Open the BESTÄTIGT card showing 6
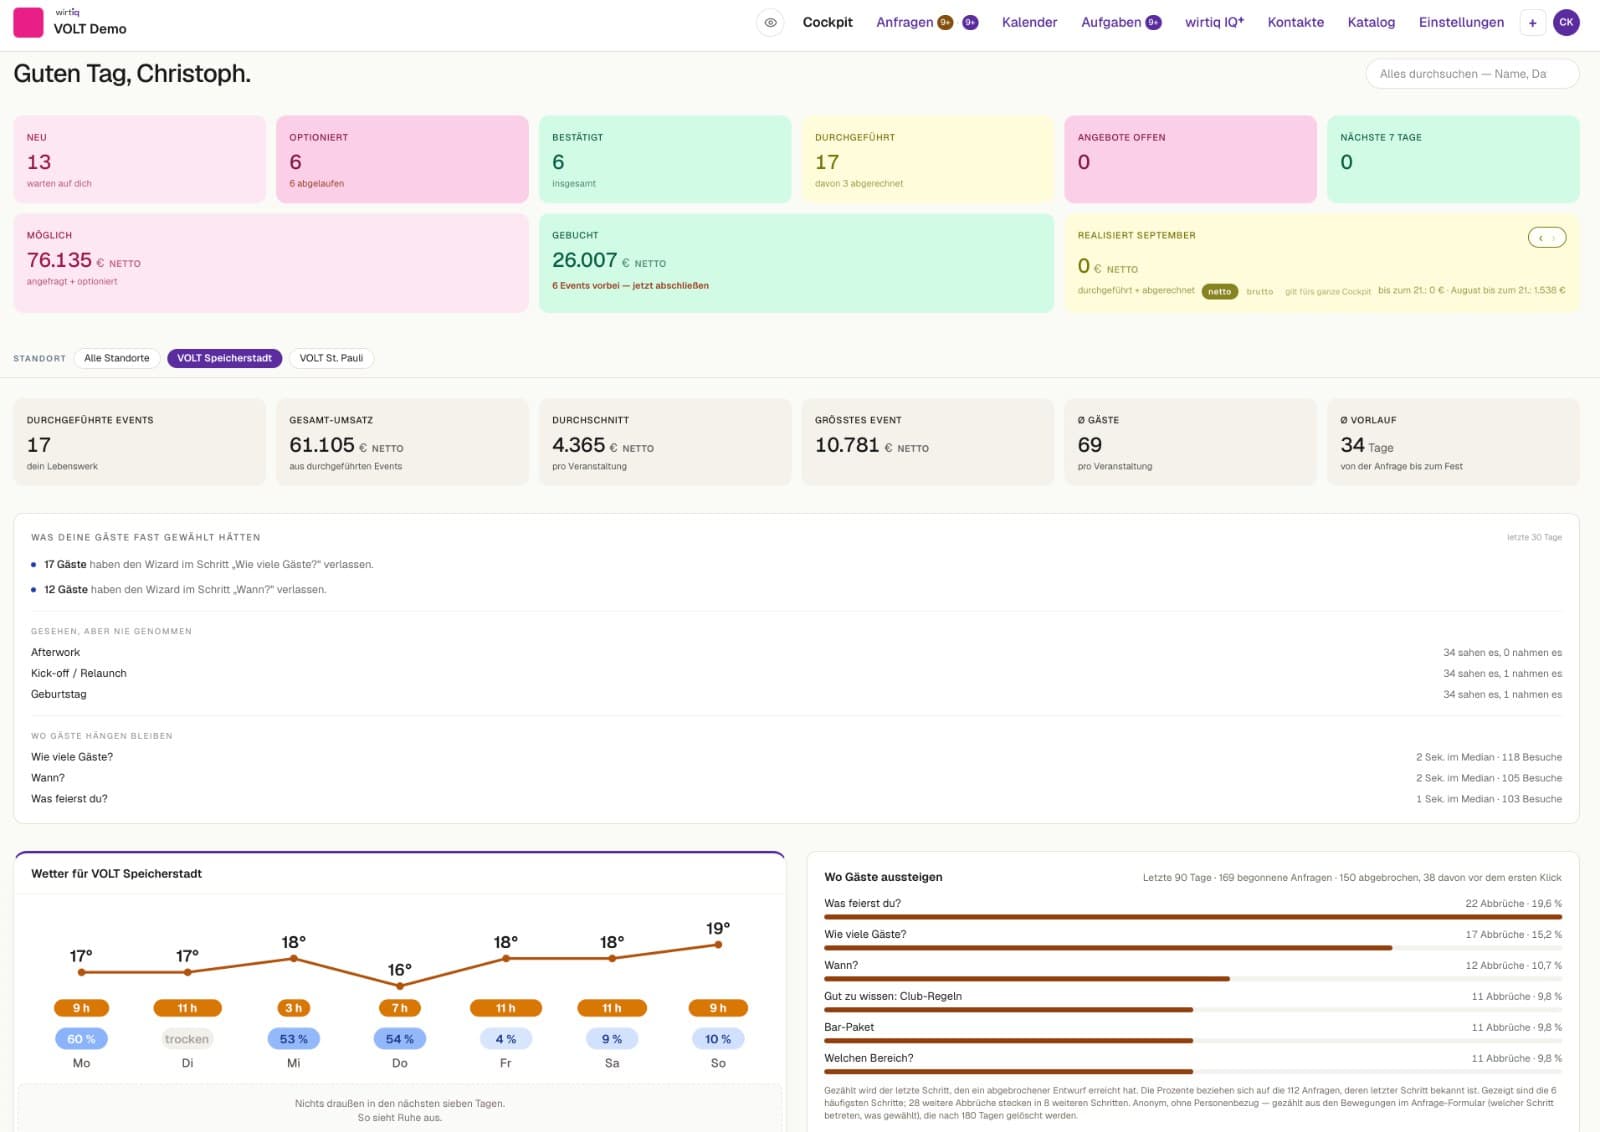 click(665, 159)
